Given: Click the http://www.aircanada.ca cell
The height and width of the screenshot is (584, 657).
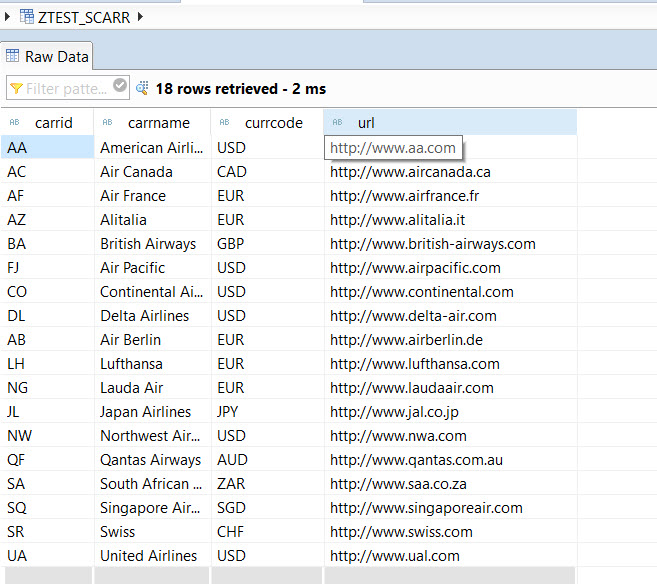Looking at the screenshot, I should (450, 171).
